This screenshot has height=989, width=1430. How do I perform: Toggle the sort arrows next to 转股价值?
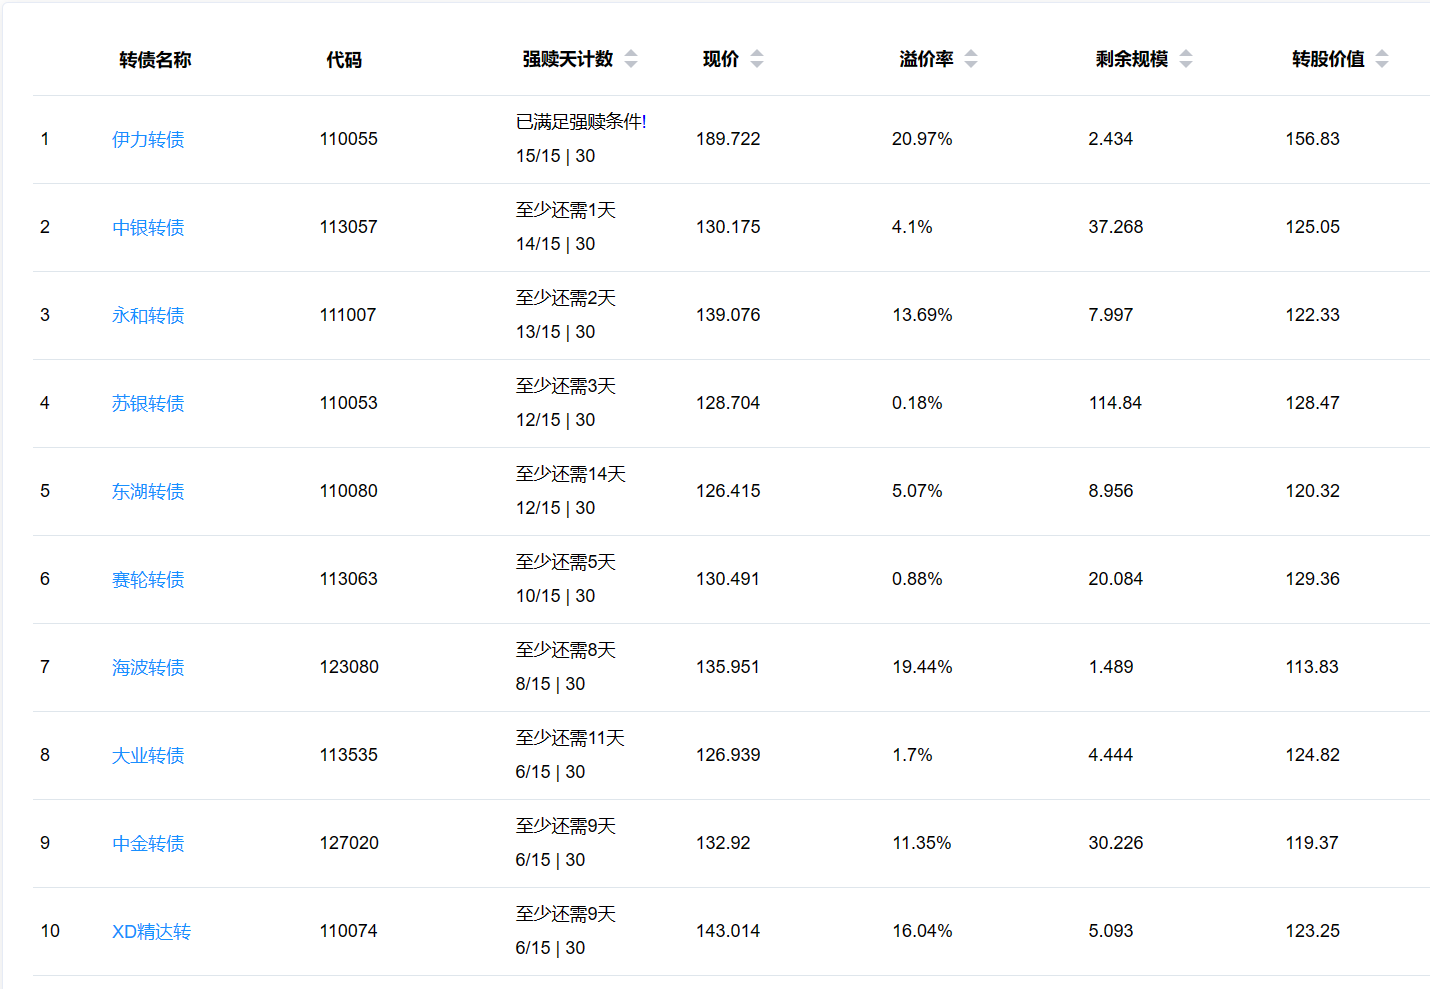point(1382,59)
